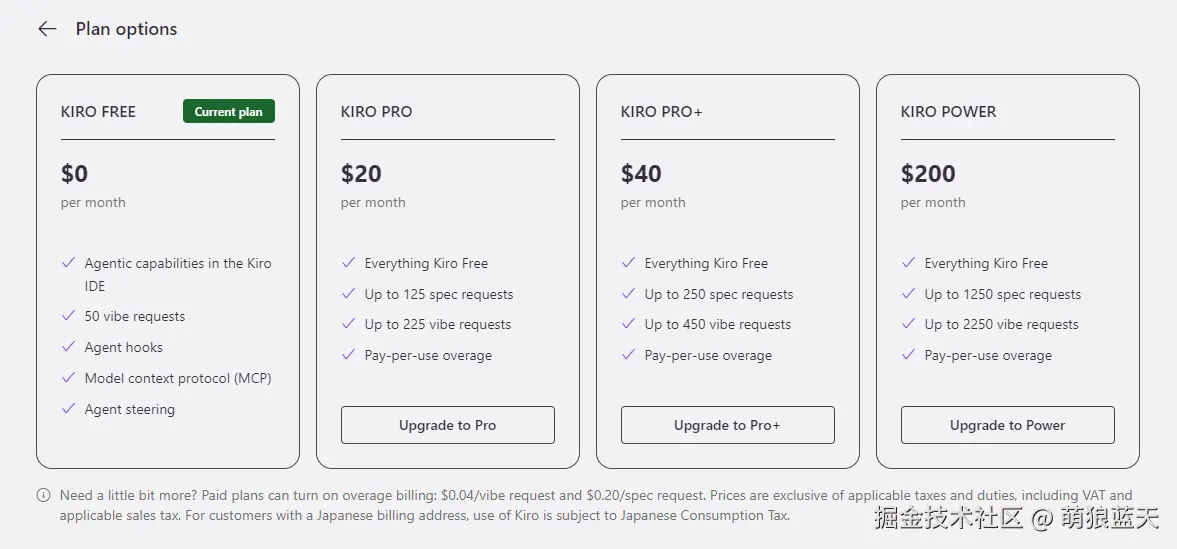
Task: Go back using the arrow beside Plan options
Action: click(x=47, y=29)
